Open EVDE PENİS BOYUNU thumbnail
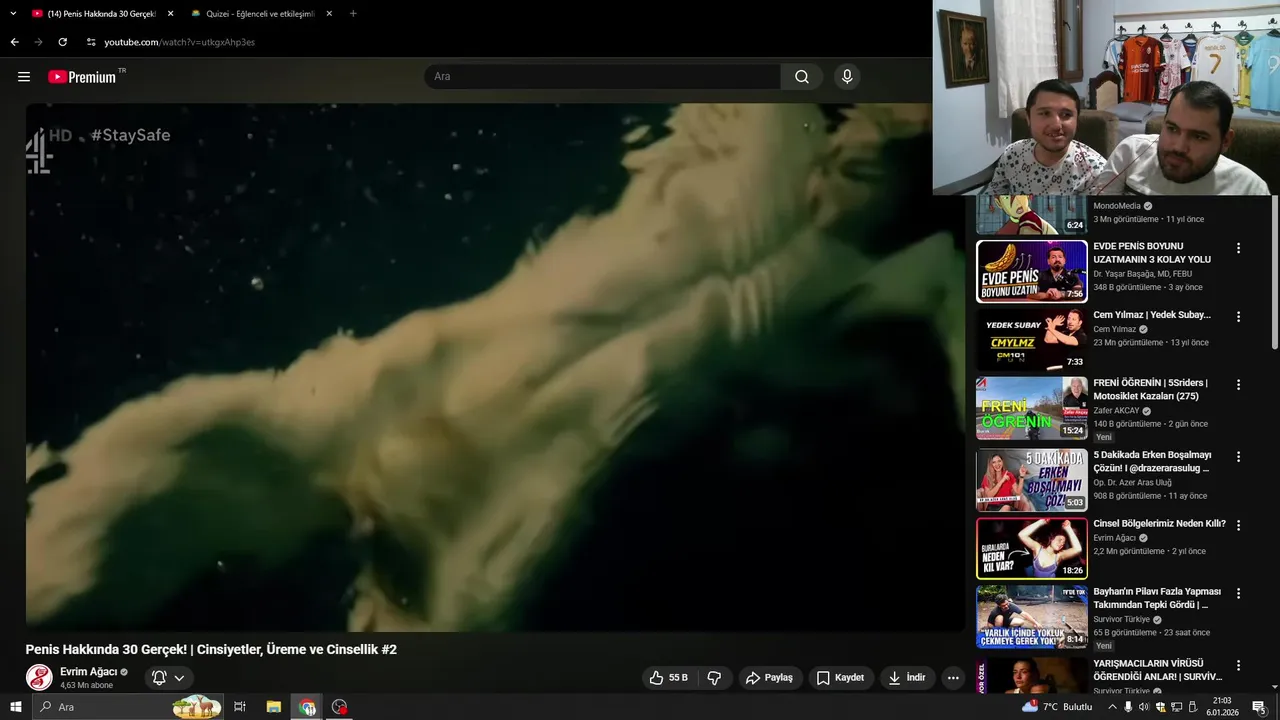 1032,271
